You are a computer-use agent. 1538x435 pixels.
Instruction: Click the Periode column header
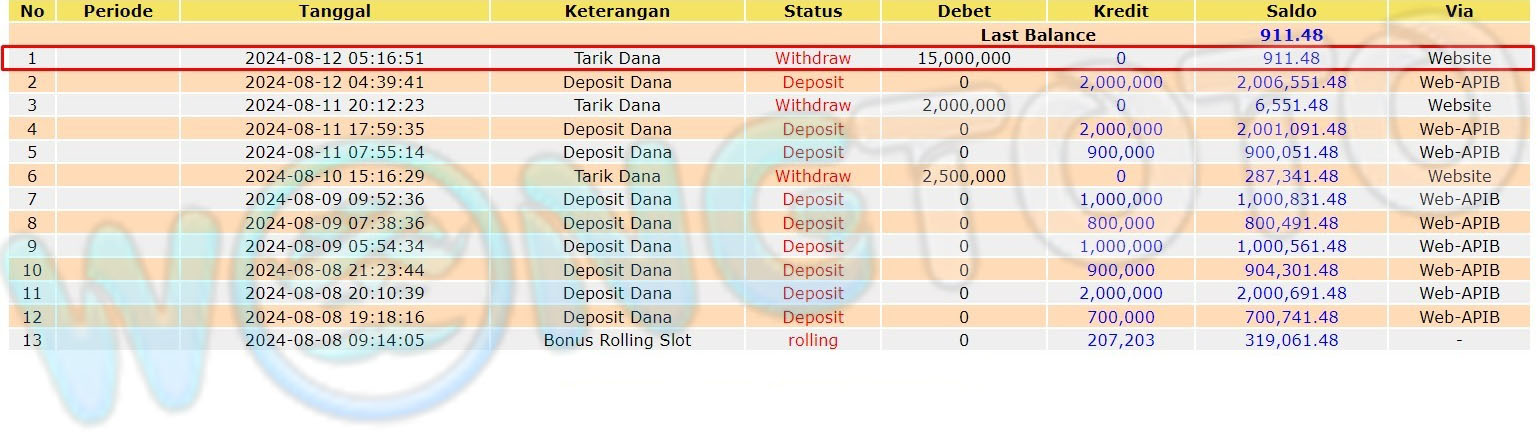[x=118, y=11]
